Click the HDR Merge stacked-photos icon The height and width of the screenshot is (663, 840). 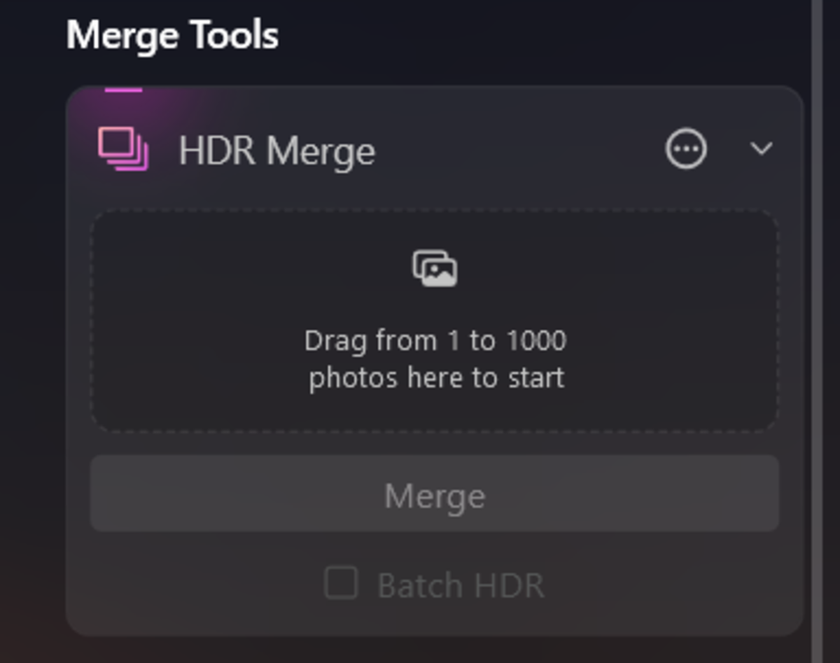point(123,150)
